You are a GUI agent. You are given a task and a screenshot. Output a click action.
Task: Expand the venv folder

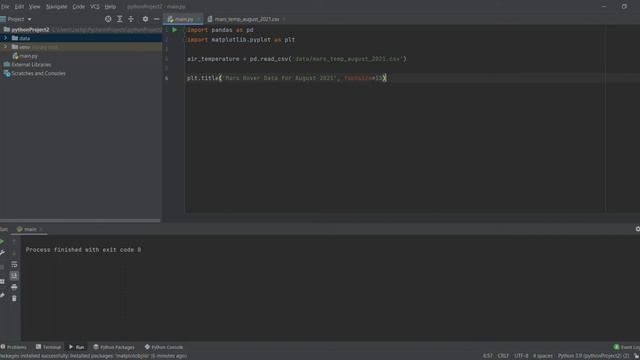pos(5,47)
